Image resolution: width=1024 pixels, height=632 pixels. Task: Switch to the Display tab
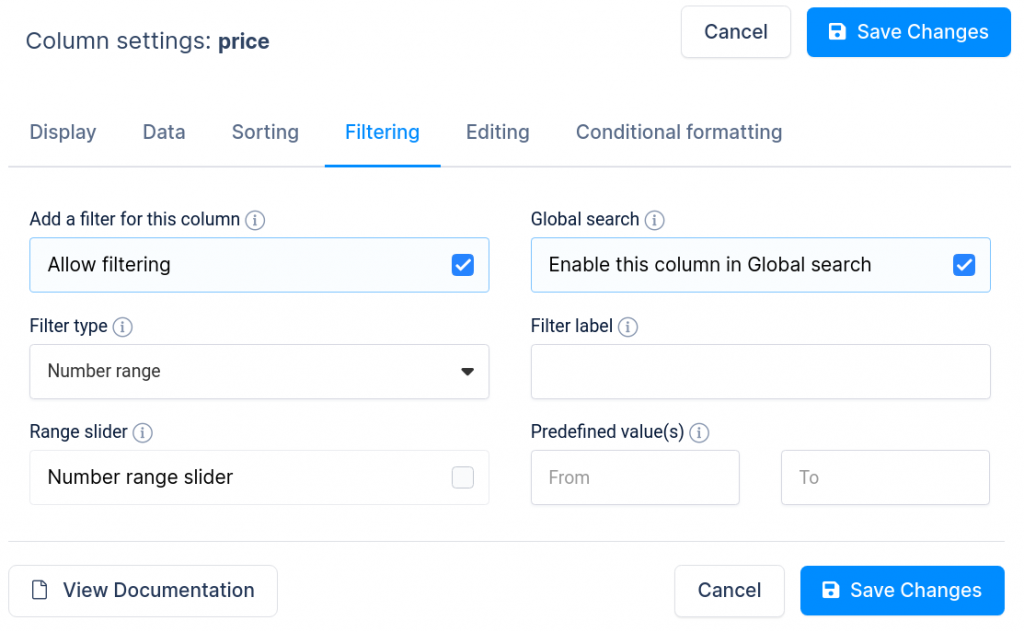(62, 132)
